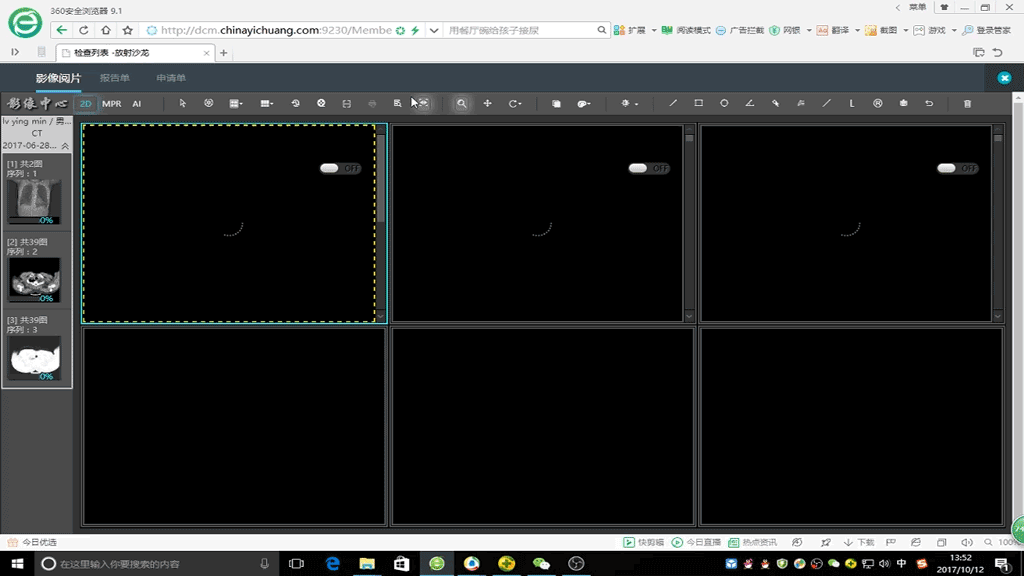Click the trash delete annotations icon
This screenshot has width=1024, height=576.
(967, 104)
